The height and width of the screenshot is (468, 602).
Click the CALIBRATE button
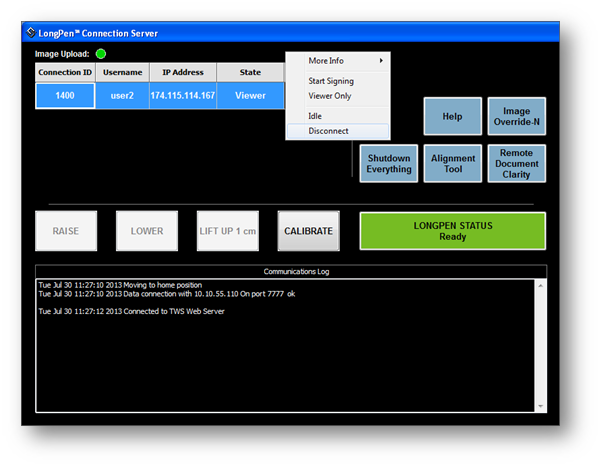point(309,231)
